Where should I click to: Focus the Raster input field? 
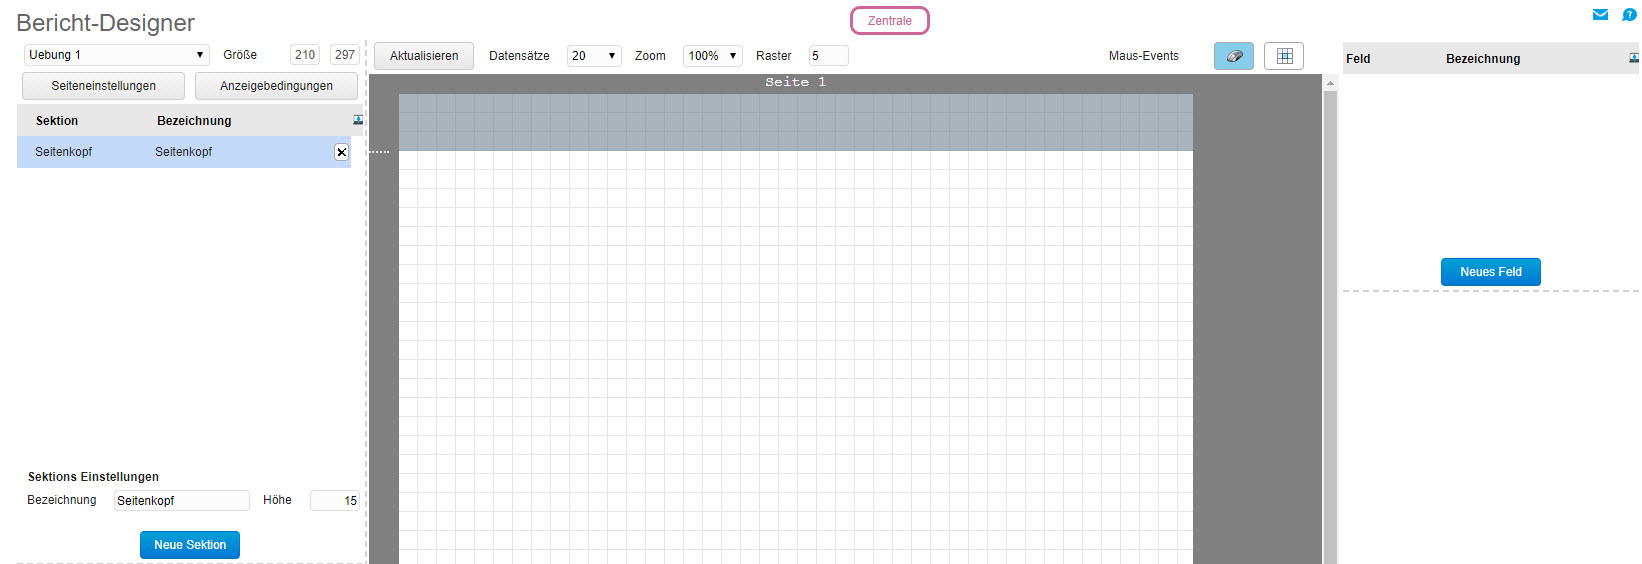click(x=828, y=56)
